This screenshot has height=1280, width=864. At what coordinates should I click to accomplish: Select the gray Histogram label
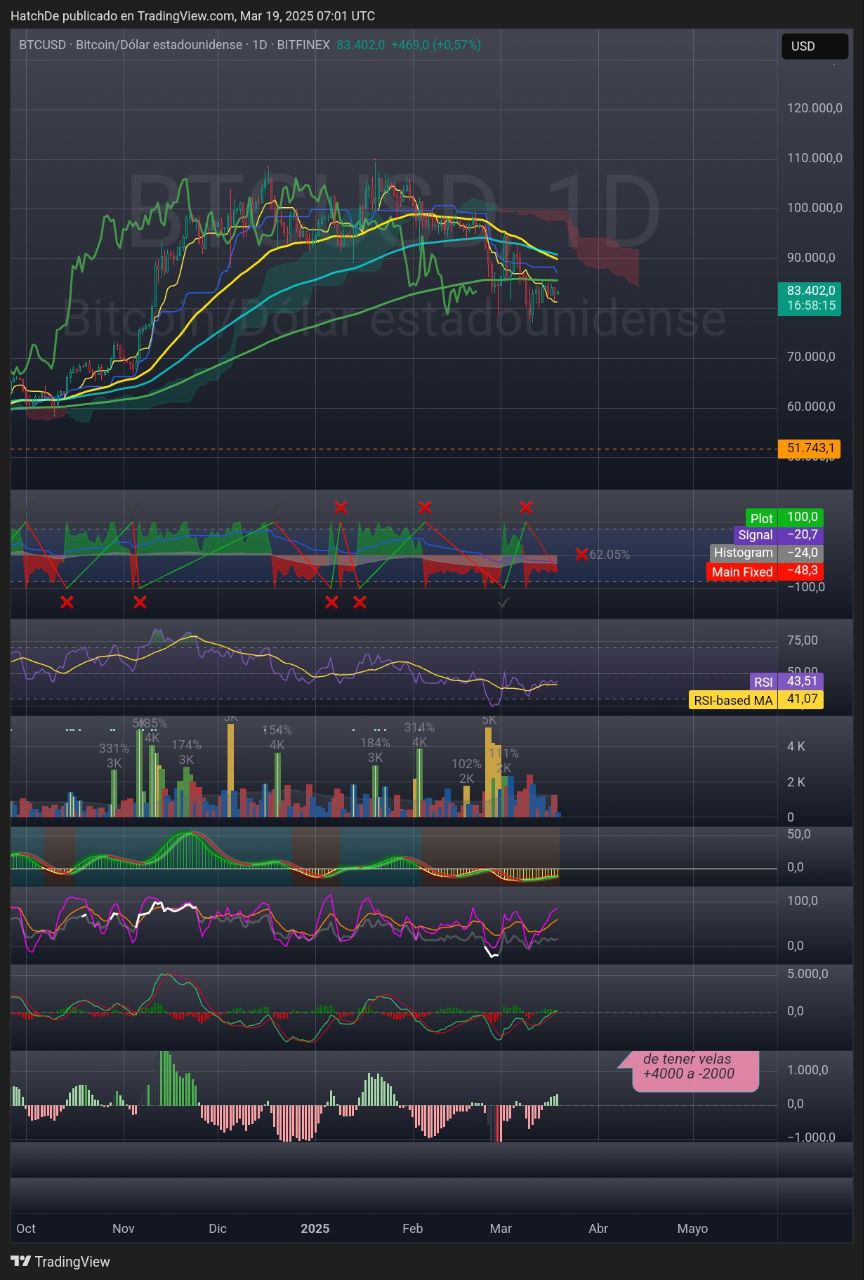click(x=743, y=553)
